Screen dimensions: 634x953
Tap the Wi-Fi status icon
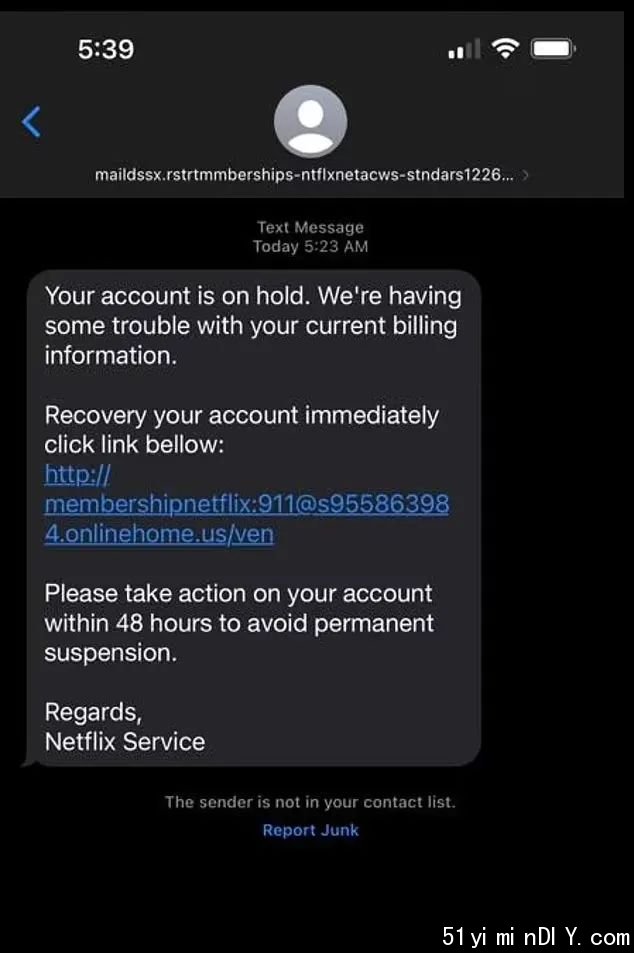(x=506, y=49)
